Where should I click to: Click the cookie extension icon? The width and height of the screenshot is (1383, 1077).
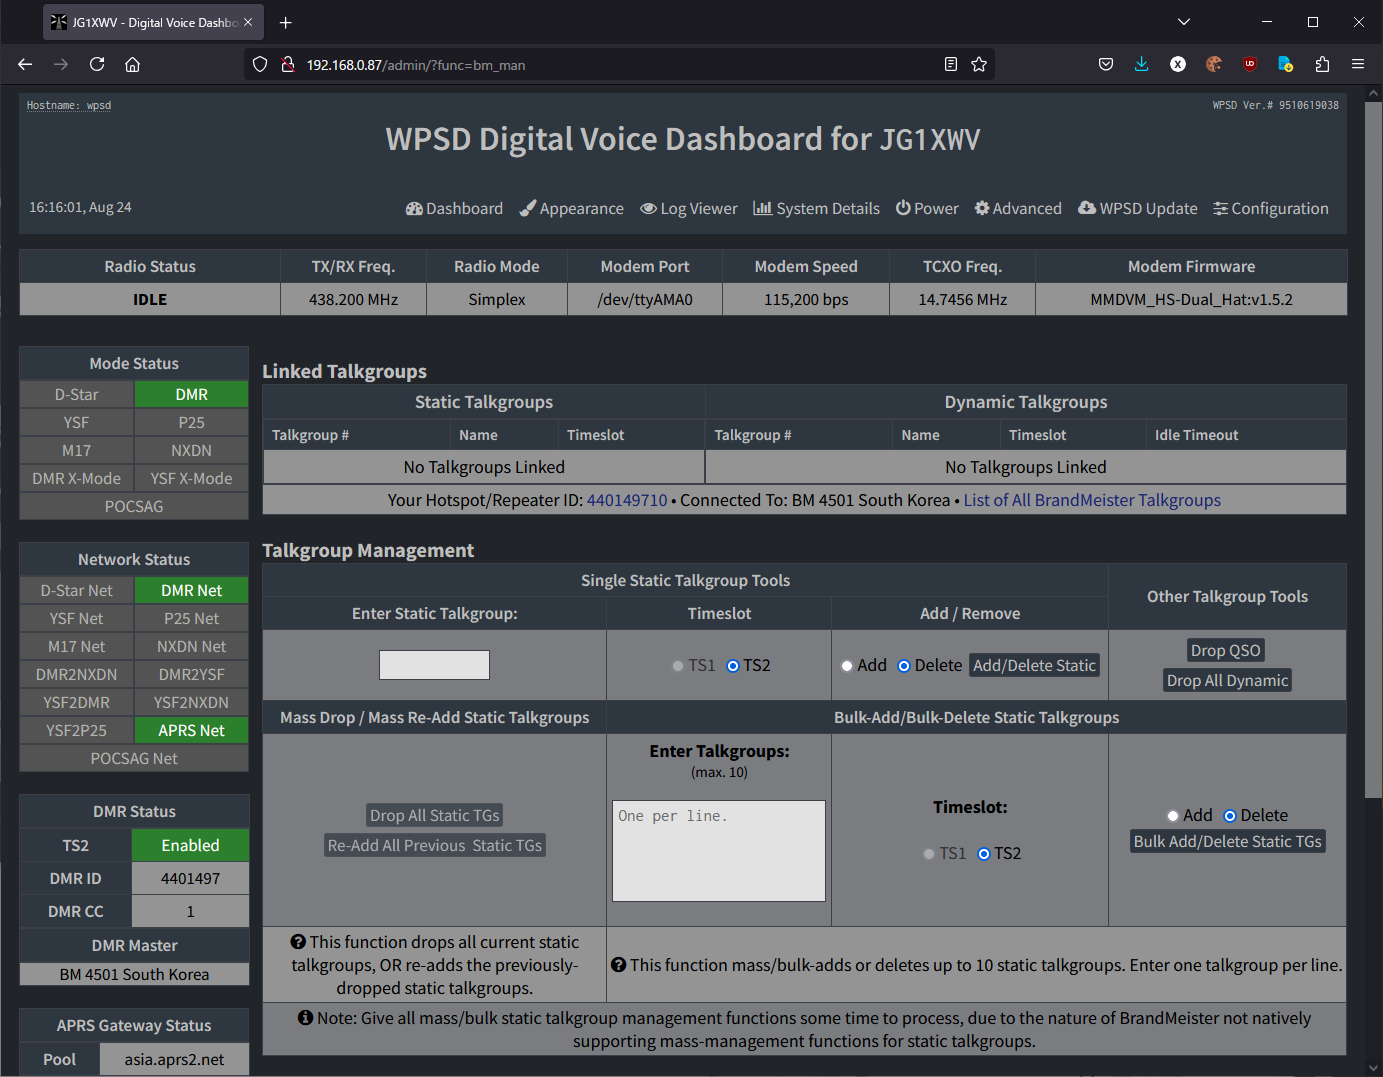(x=1214, y=64)
